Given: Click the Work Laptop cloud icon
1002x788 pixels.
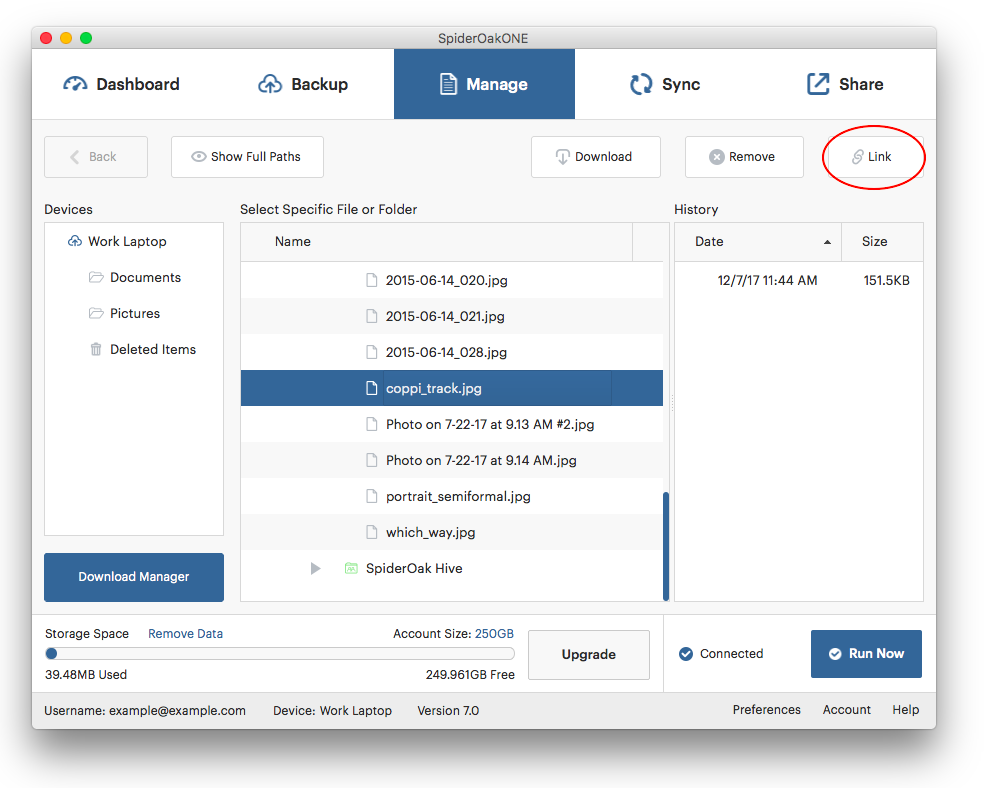Looking at the screenshot, I should coord(75,241).
